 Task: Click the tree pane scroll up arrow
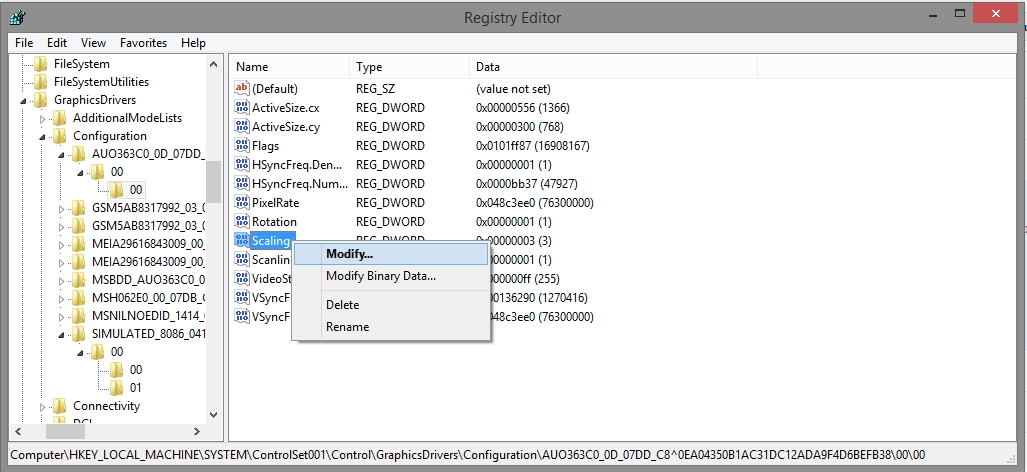[214, 64]
